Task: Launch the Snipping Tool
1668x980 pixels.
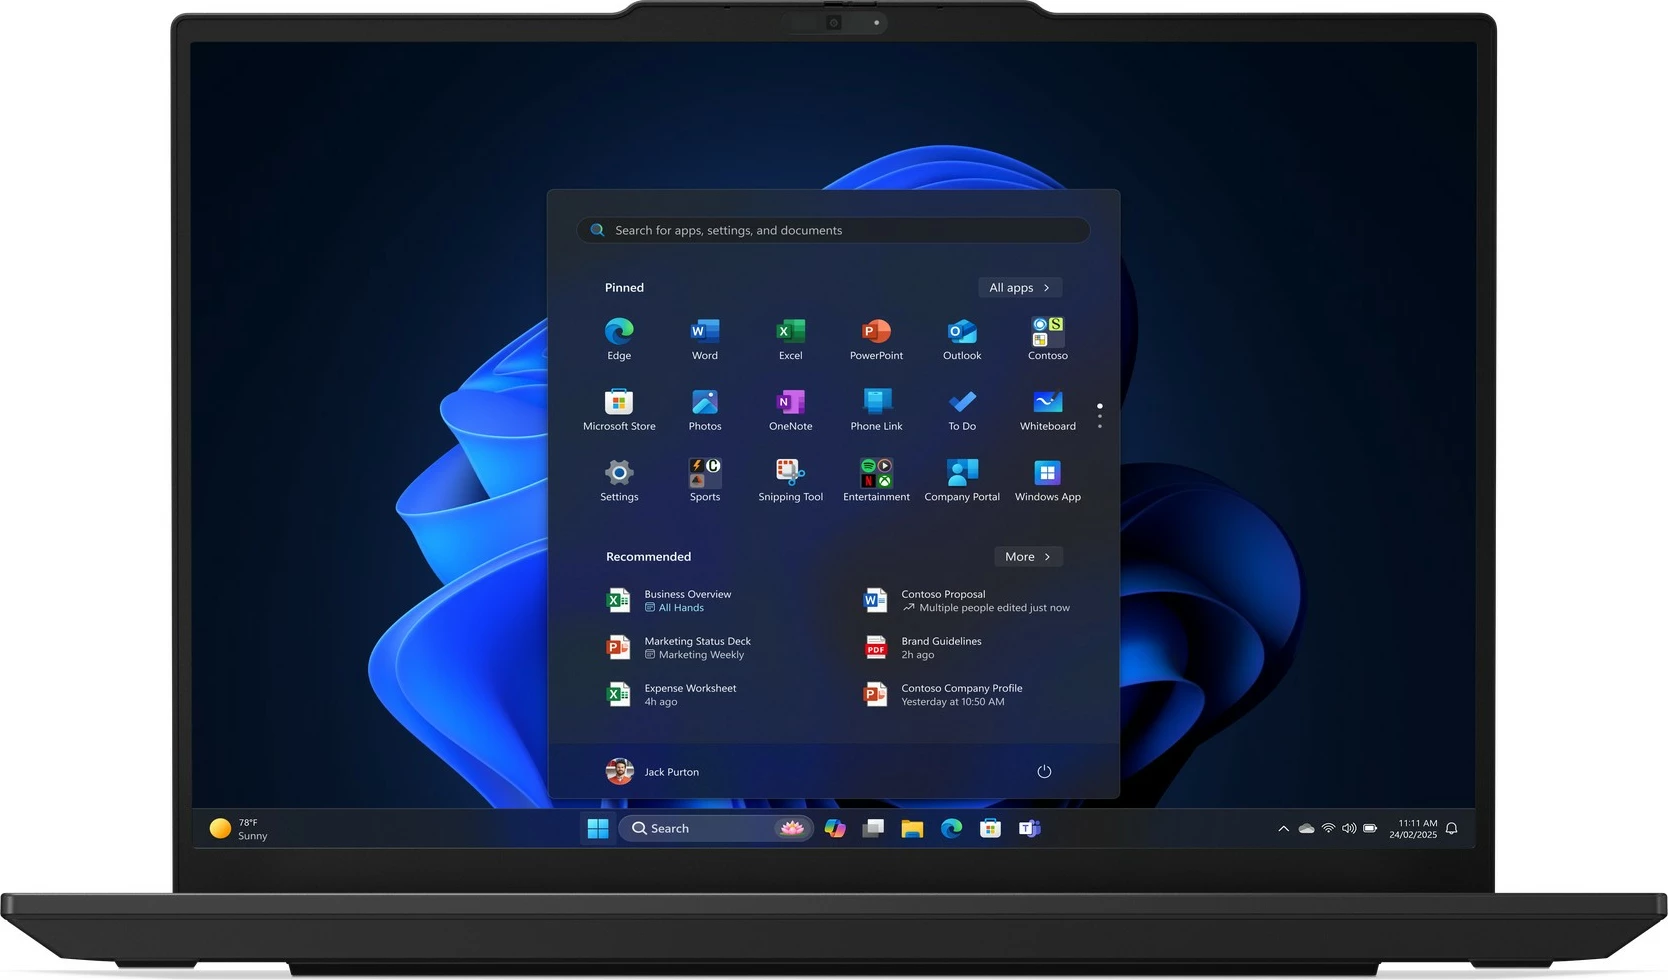Action: click(790, 478)
